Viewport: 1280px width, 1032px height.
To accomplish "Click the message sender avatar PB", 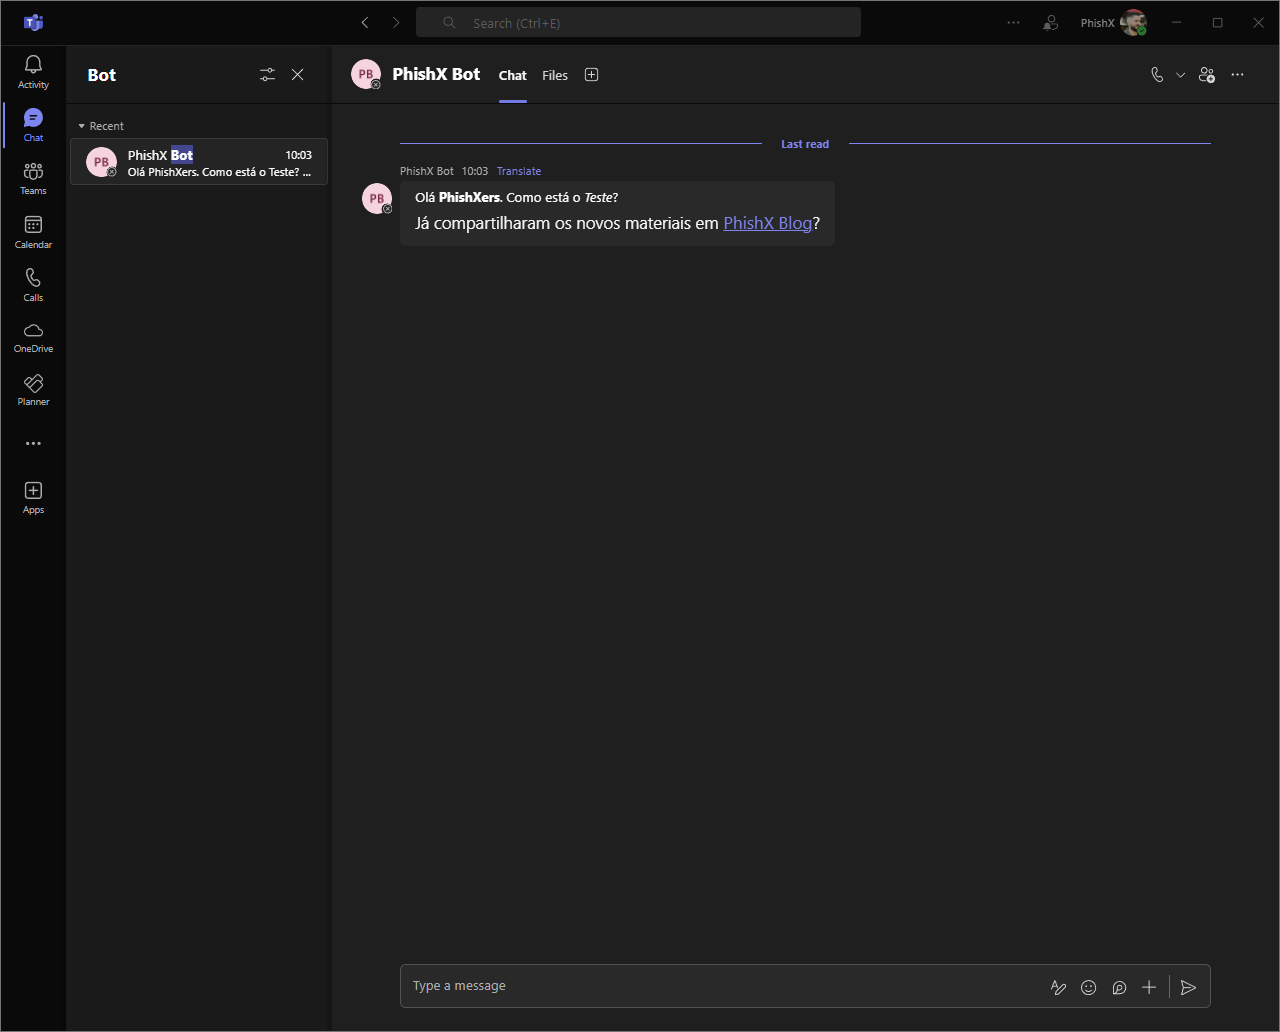I will (377, 199).
